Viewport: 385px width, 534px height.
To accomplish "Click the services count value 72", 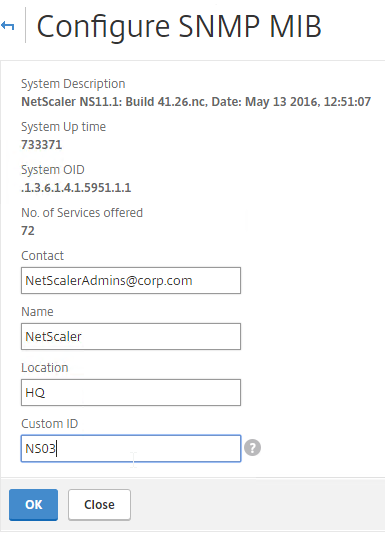I will click(x=28, y=231).
